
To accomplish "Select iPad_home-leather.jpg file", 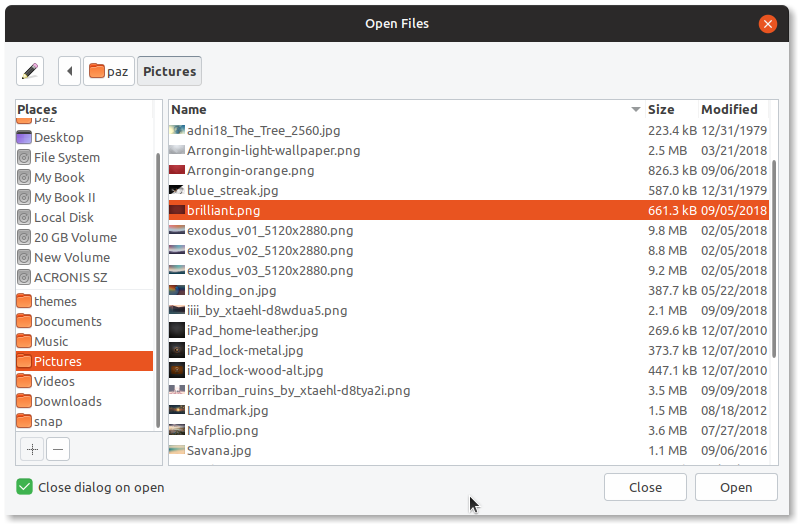I will 468,330.
